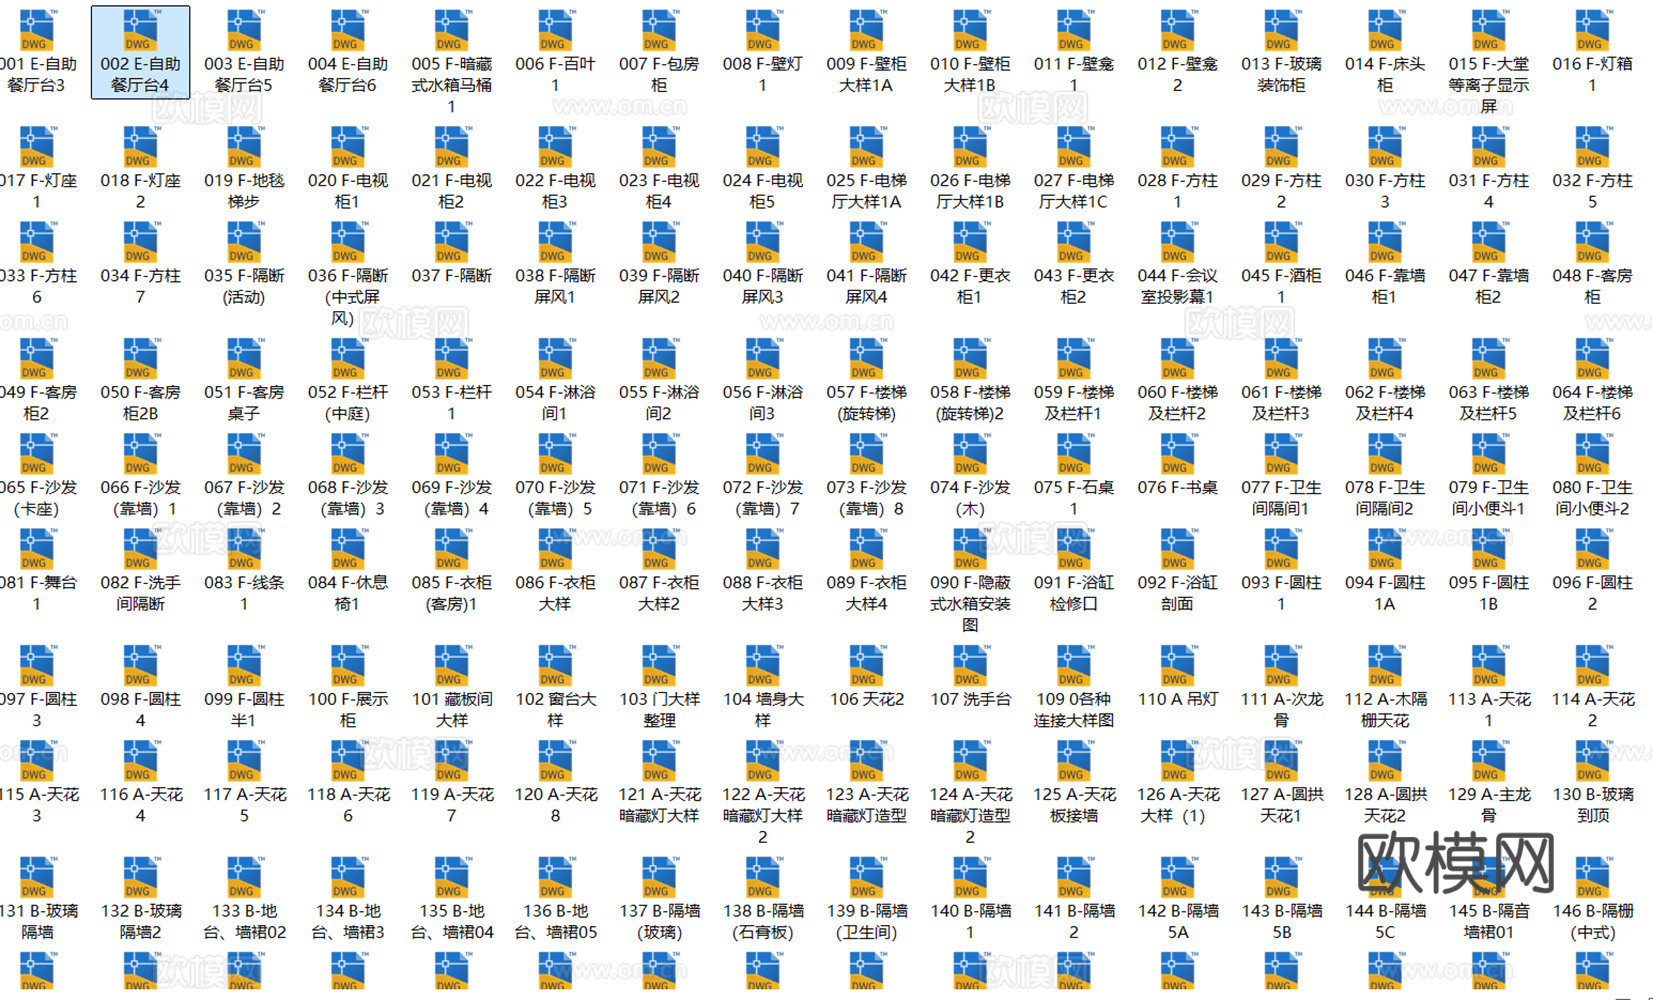Click the file name 048 F-客房柜
The width and height of the screenshot is (1653, 1000).
pos(1593,286)
